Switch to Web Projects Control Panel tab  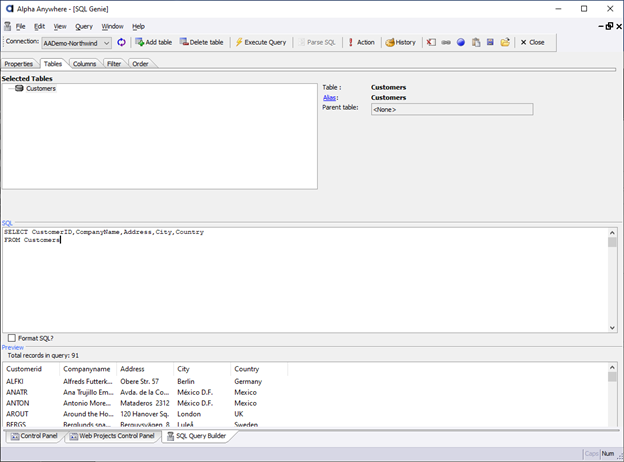112,436
